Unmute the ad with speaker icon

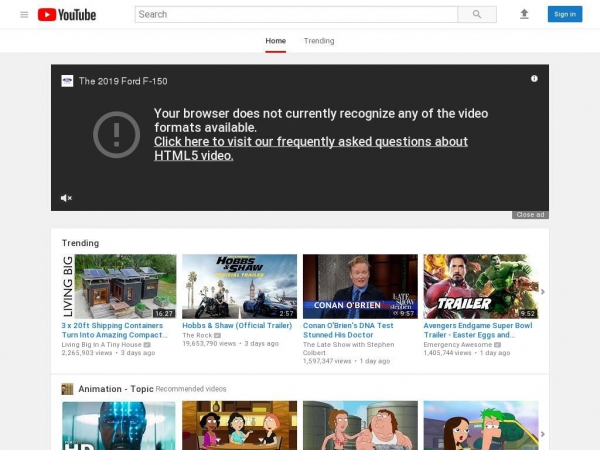(66, 198)
